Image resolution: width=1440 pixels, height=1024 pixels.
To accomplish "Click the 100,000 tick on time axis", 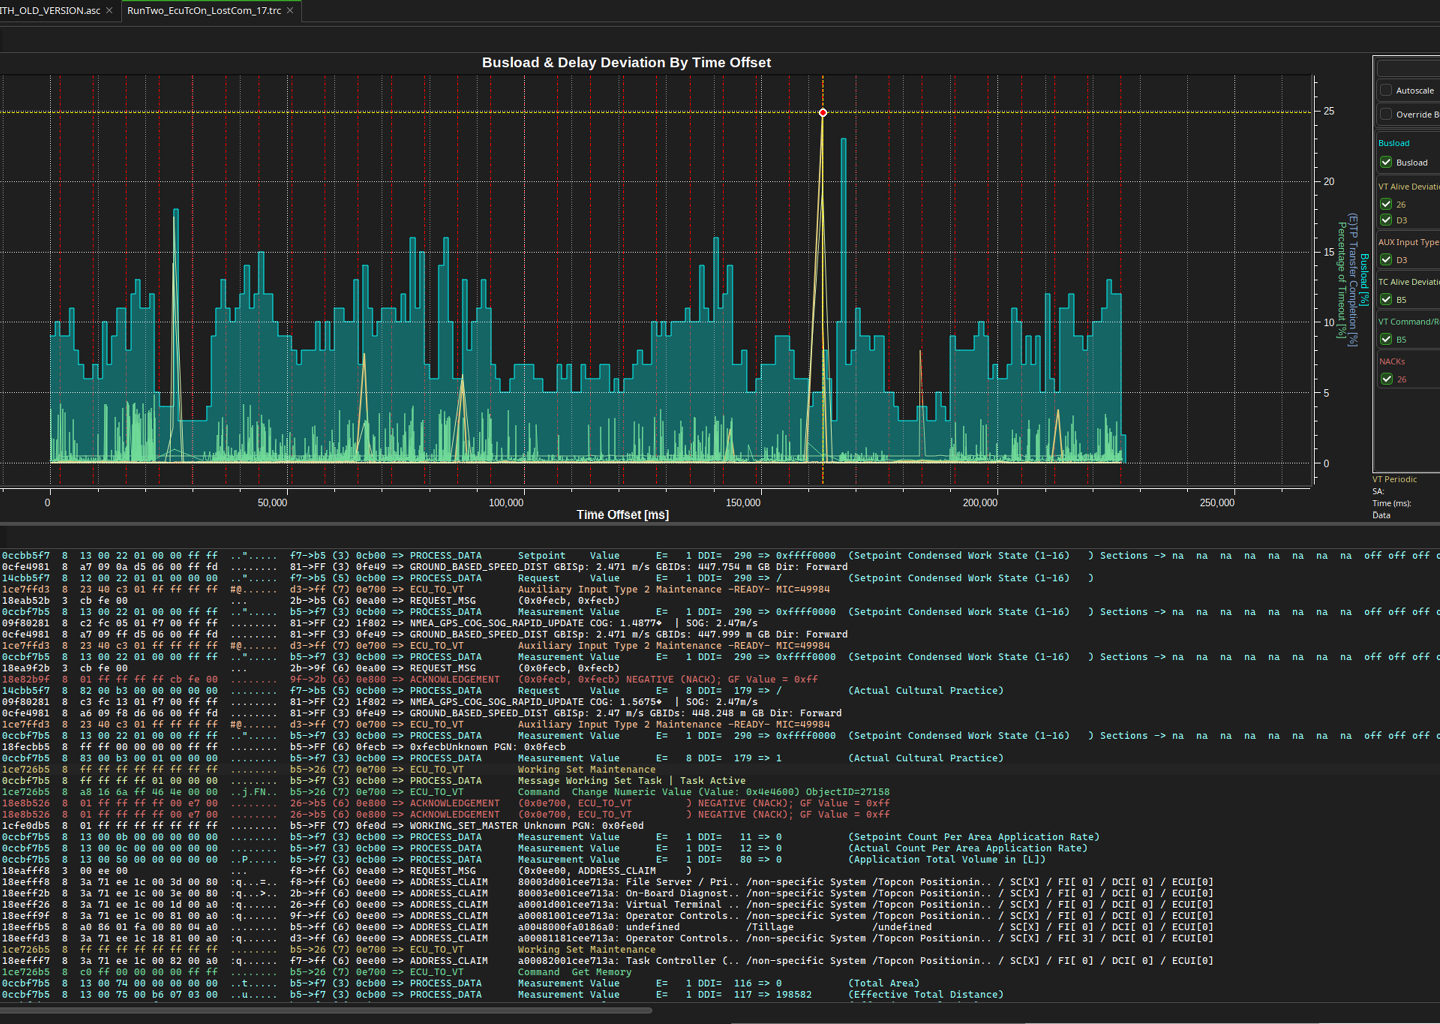I will [506, 503].
